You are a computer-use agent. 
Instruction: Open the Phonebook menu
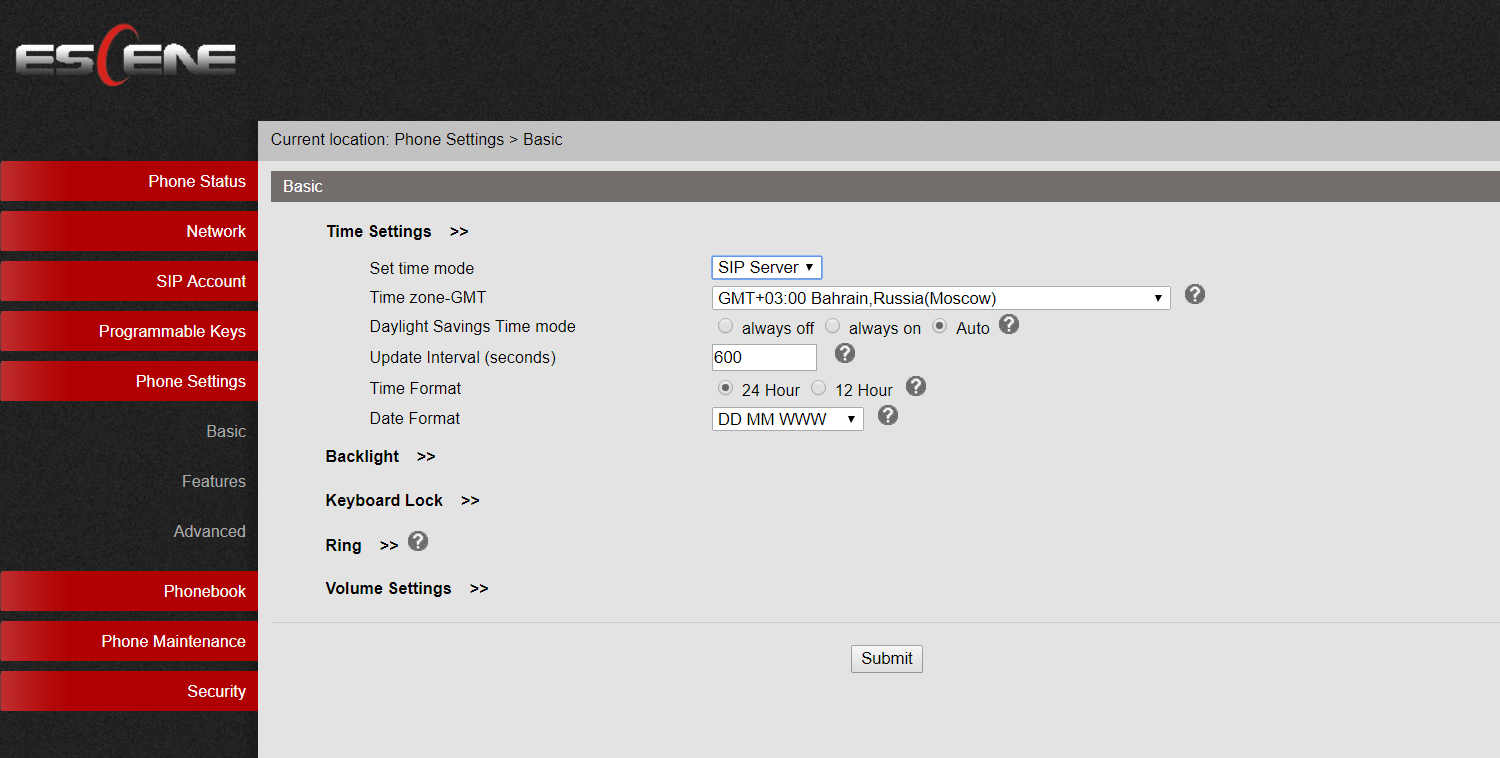(129, 591)
